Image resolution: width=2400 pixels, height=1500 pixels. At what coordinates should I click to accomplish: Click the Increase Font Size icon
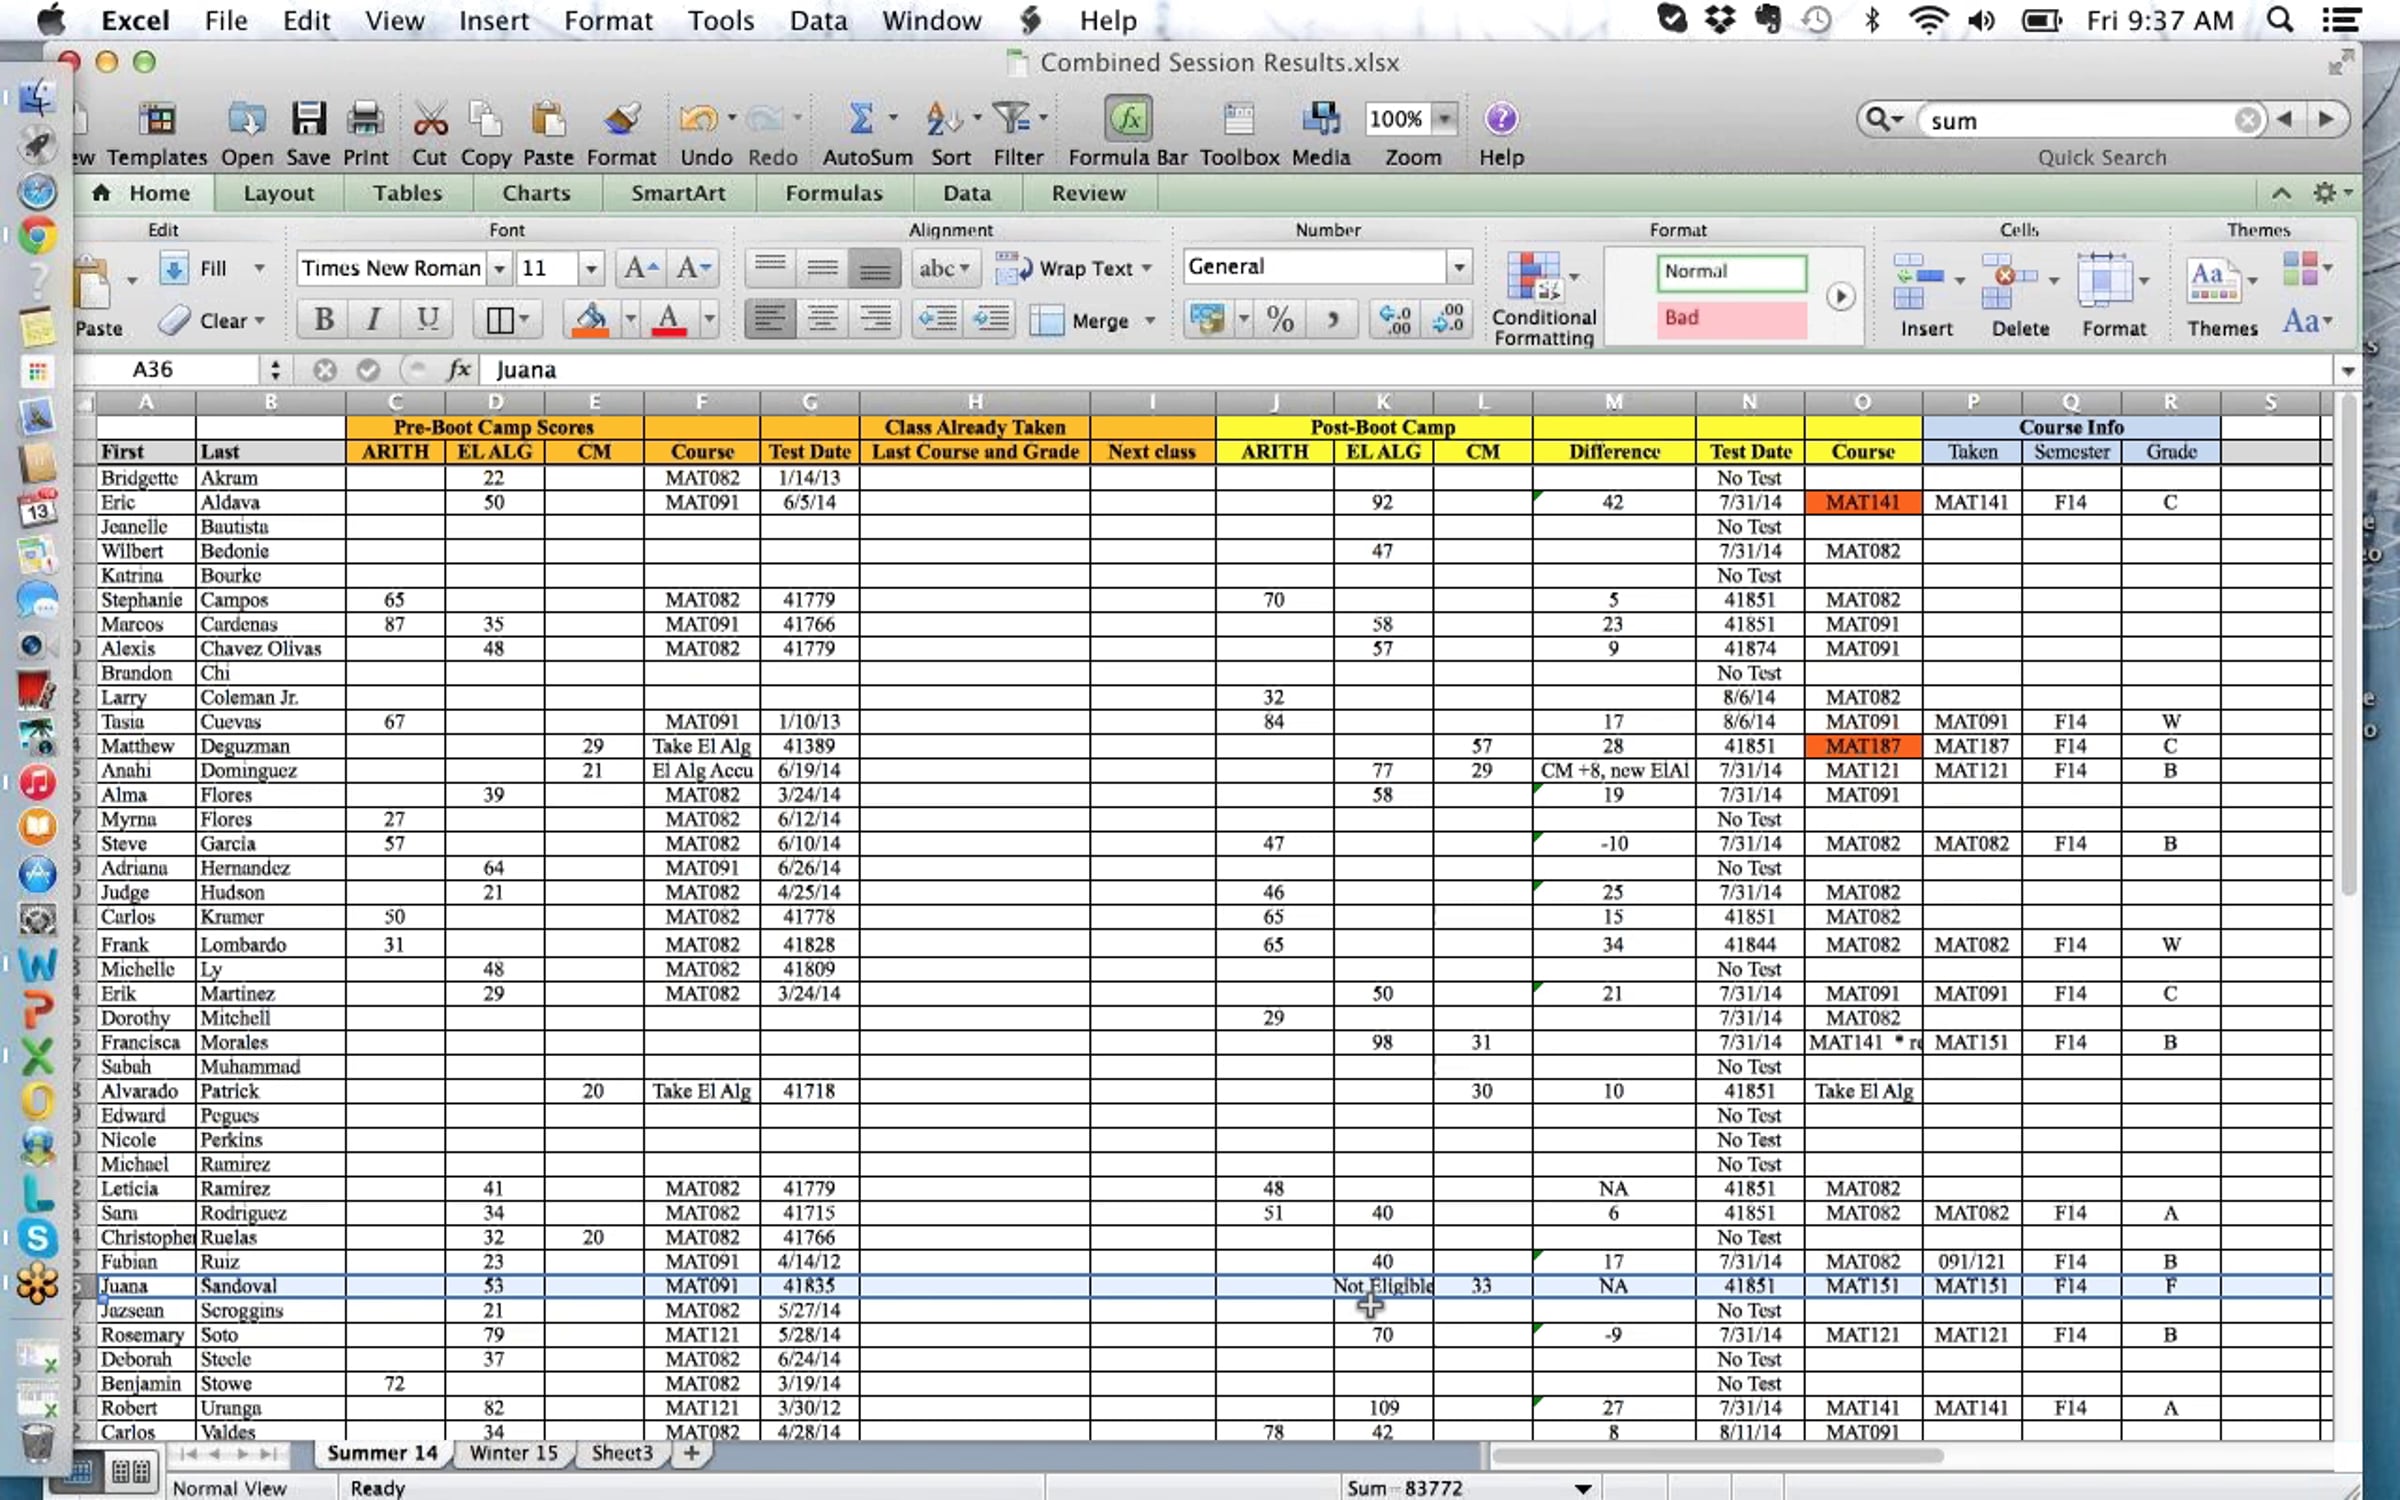coord(639,268)
